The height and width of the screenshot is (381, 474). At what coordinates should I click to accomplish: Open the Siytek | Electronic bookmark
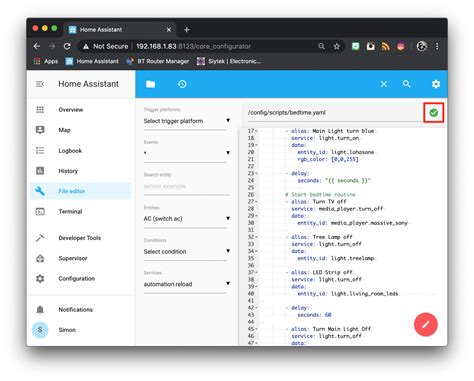pyautogui.click(x=229, y=61)
